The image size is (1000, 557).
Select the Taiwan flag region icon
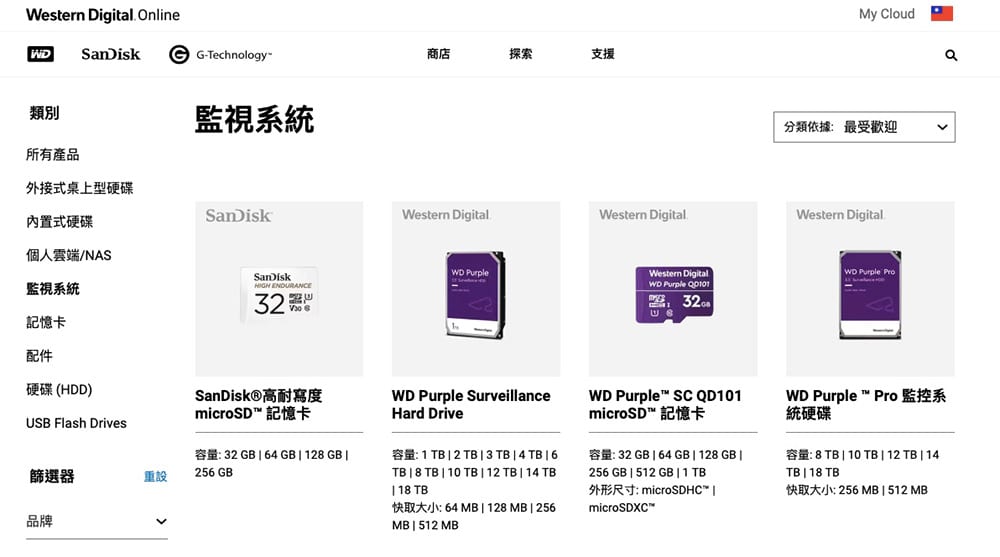(942, 13)
